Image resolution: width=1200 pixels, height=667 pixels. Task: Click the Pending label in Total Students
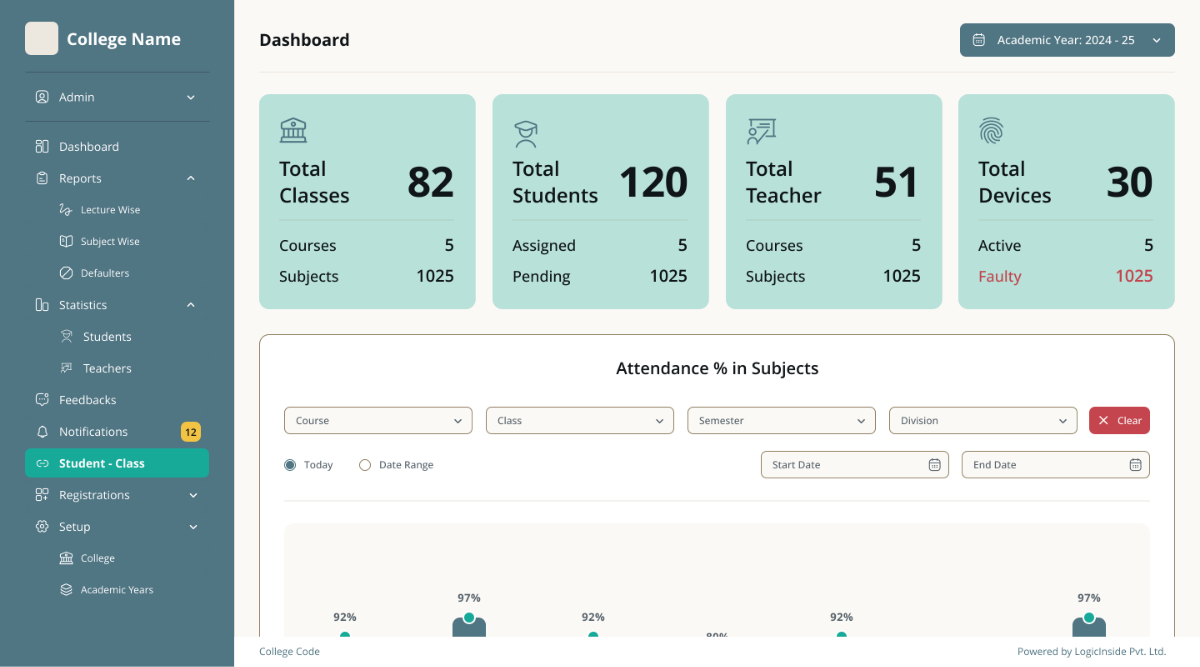pos(541,277)
